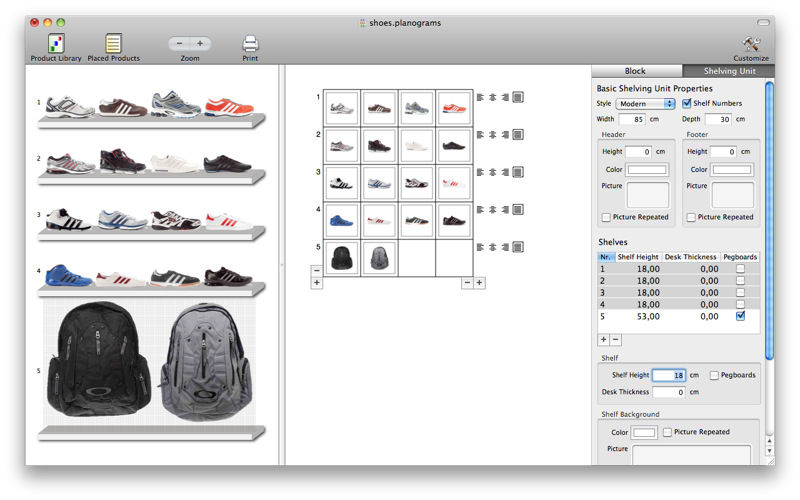Click the fill icon for shelf 1
800x500 pixels.
[518, 97]
